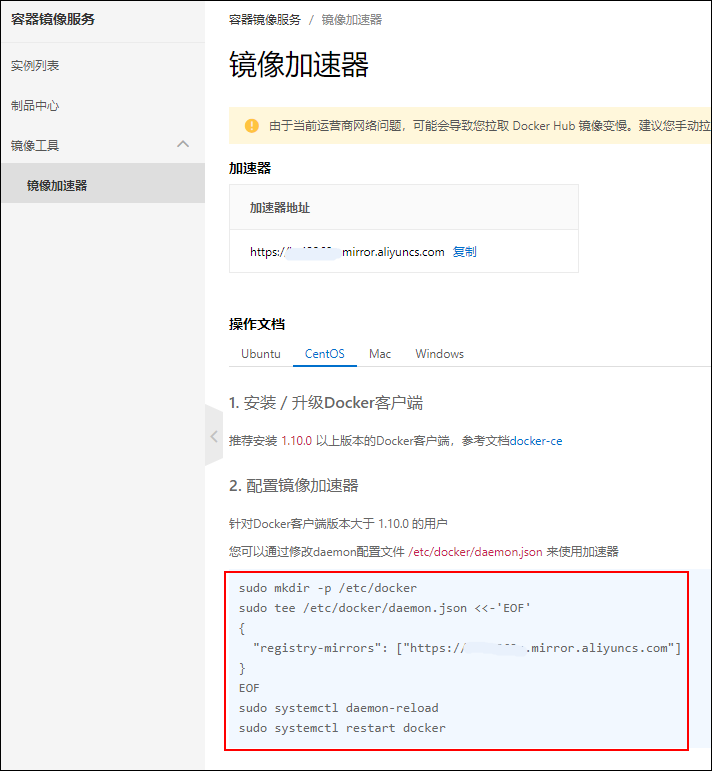This screenshot has width=712, height=771.
Task: Switch to the Windows tab
Action: pos(439,354)
